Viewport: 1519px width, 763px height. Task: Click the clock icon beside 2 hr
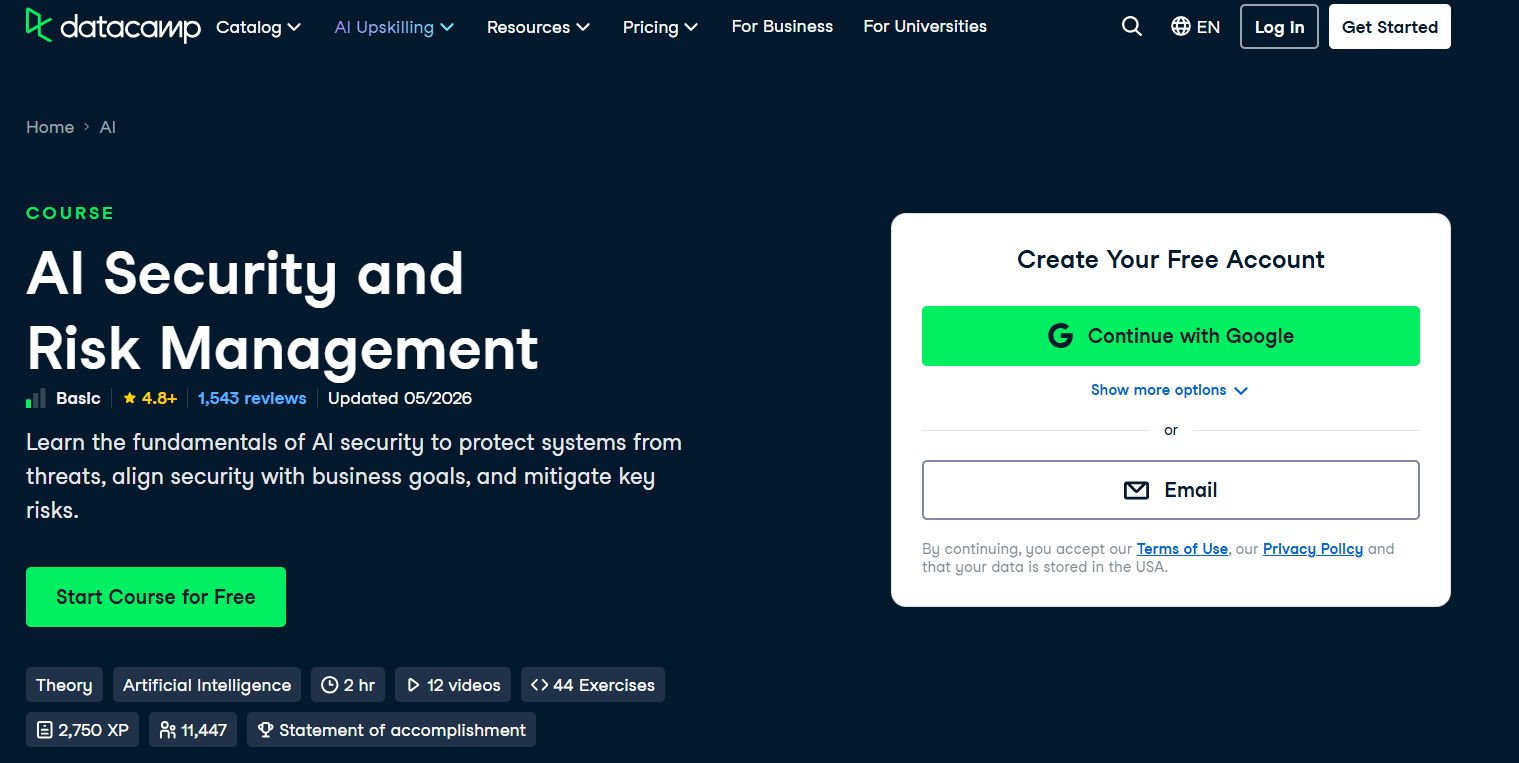pos(330,685)
